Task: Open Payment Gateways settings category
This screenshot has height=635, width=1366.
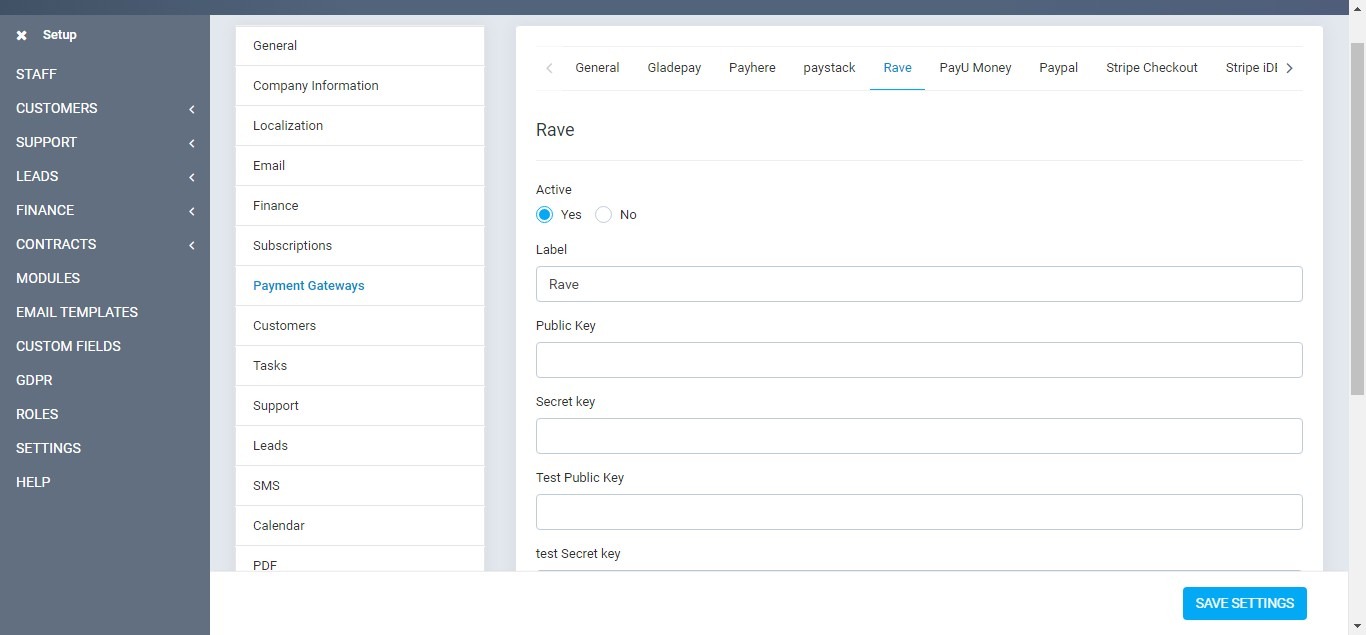Action: [309, 285]
